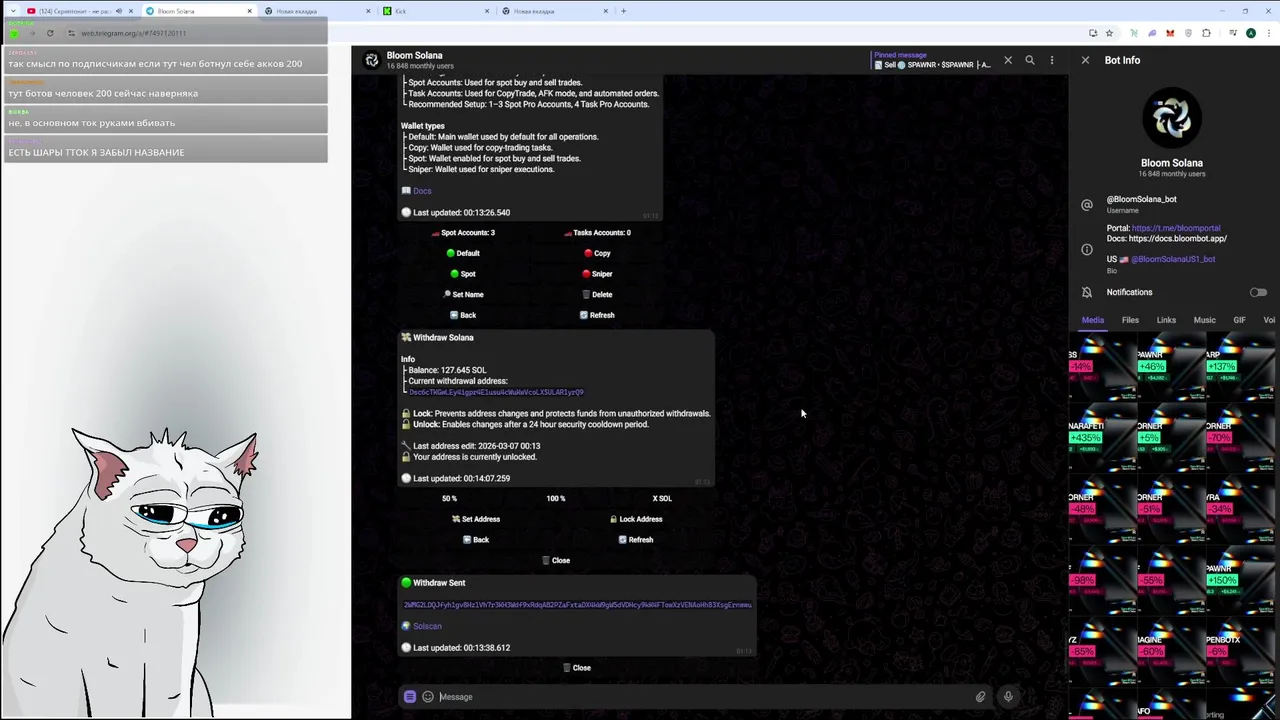The image size is (1280, 720).
Task: Open the t.me/bloomportal portal link
Action: coord(1176,228)
